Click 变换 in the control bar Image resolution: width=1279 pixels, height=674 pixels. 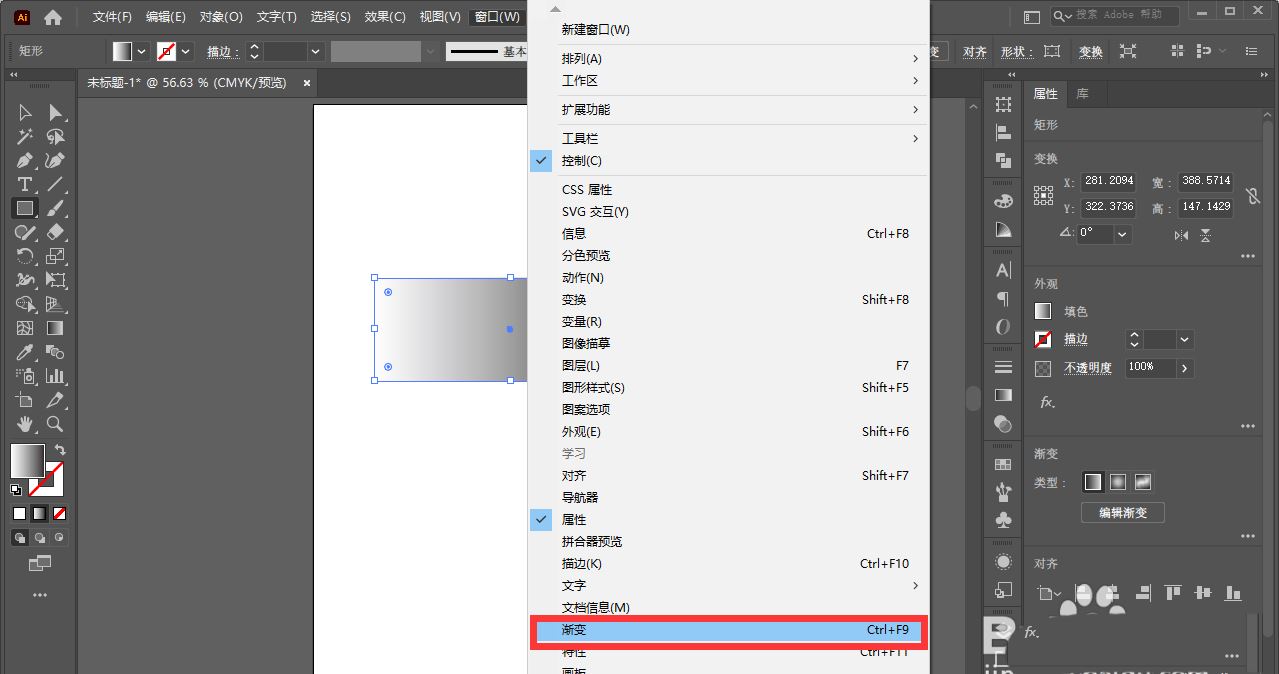1090,49
